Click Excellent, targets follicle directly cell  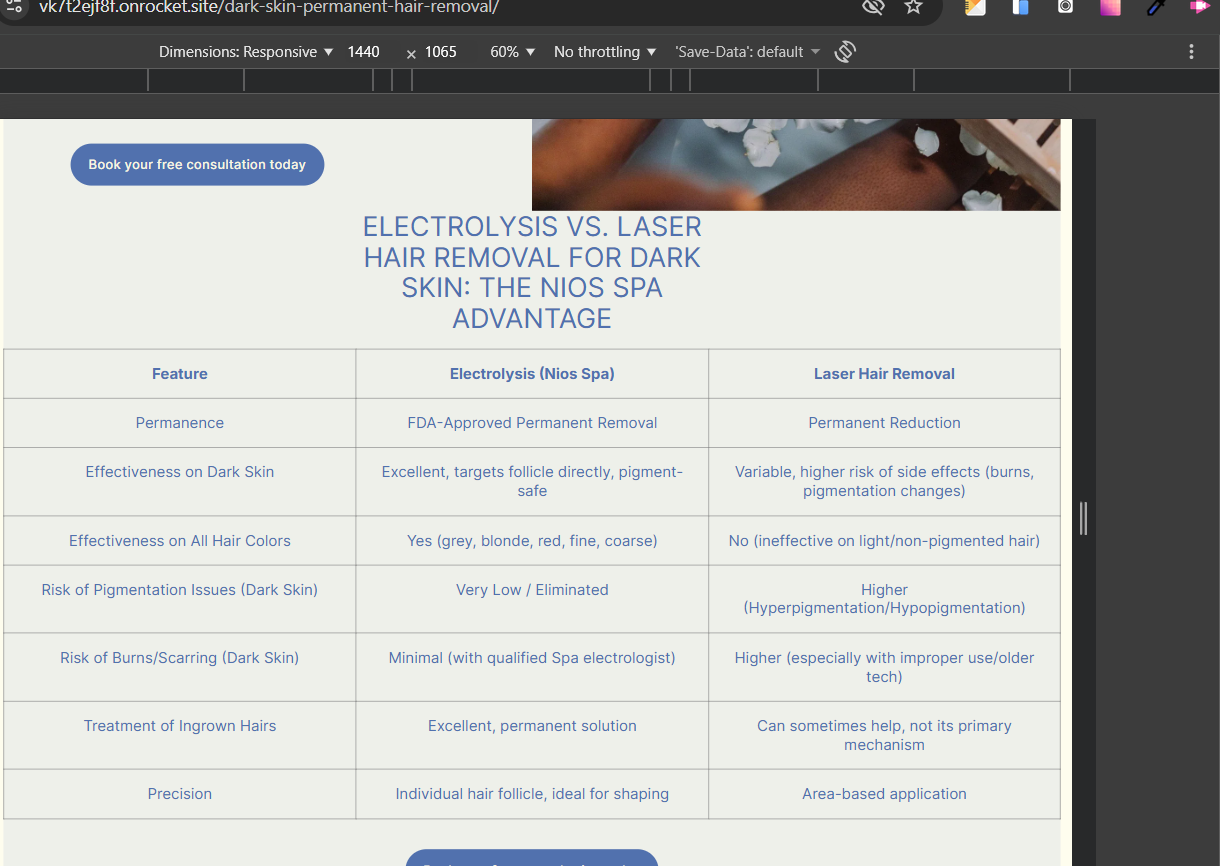point(532,481)
